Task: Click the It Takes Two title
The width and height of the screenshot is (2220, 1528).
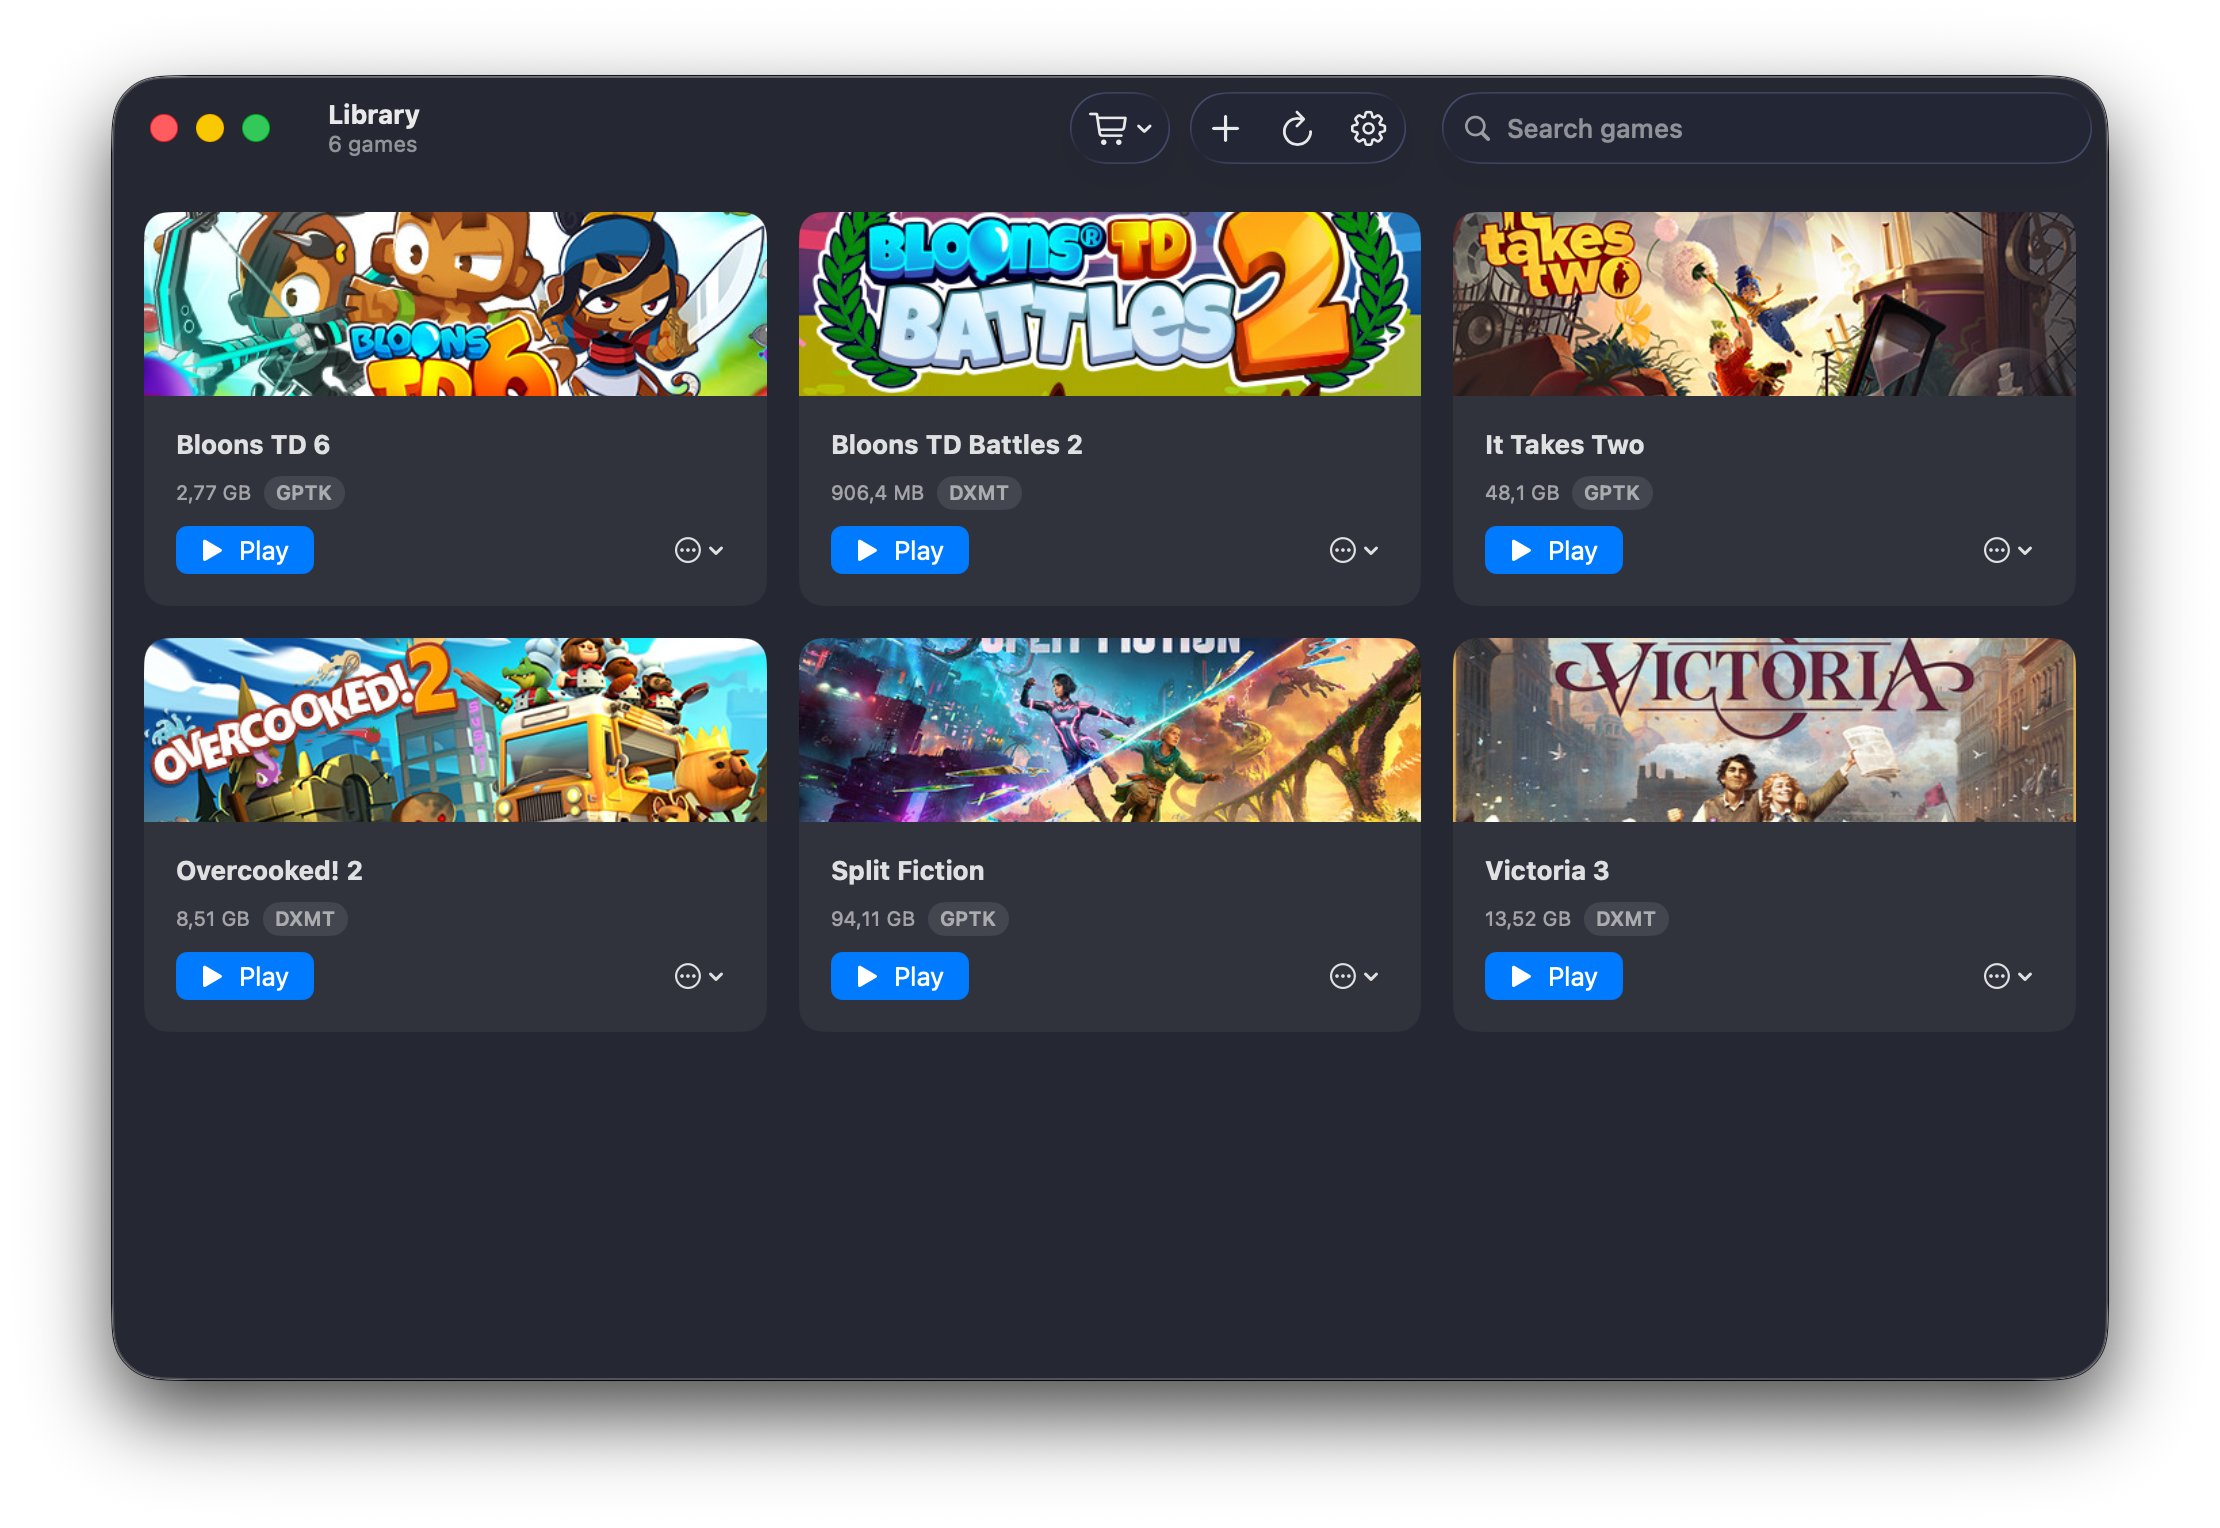Action: coord(1565,445)
